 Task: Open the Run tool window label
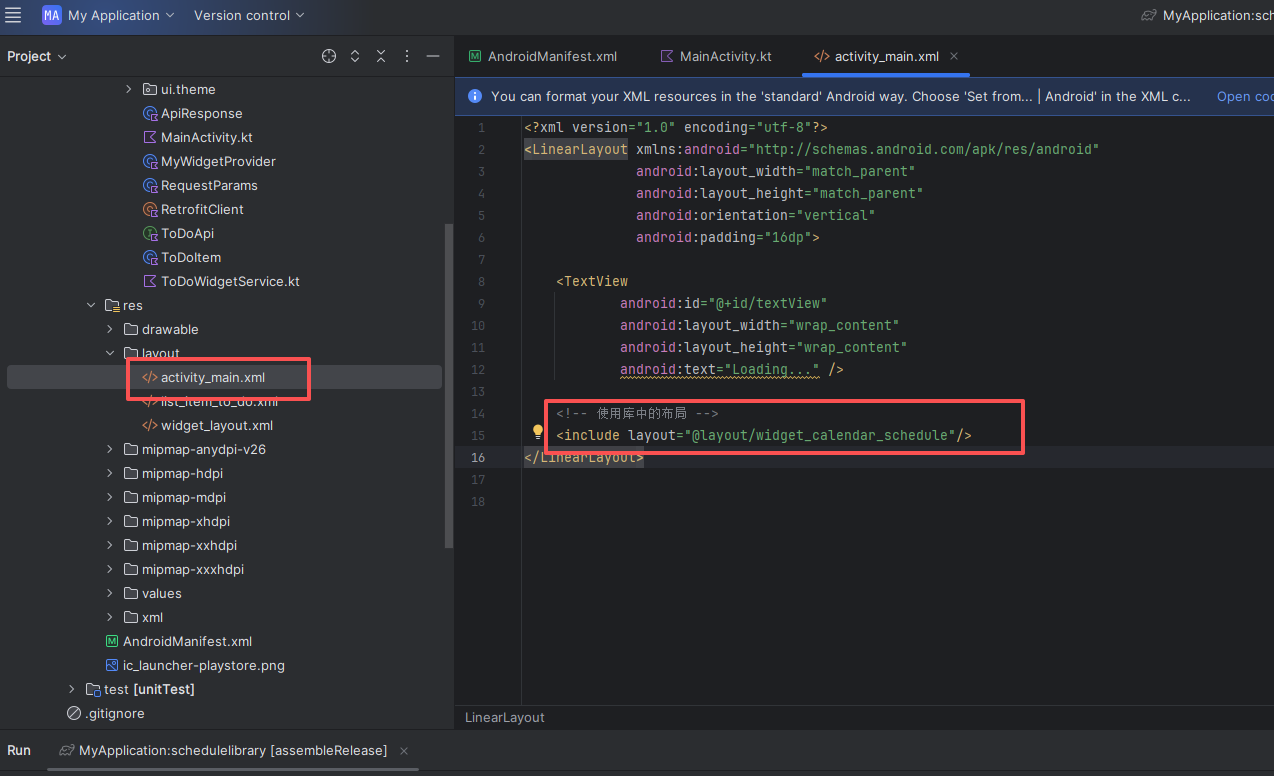point(19,750)
